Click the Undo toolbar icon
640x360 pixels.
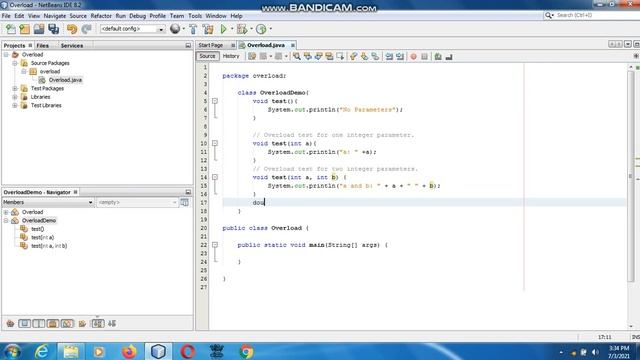[x=72, y=29]
